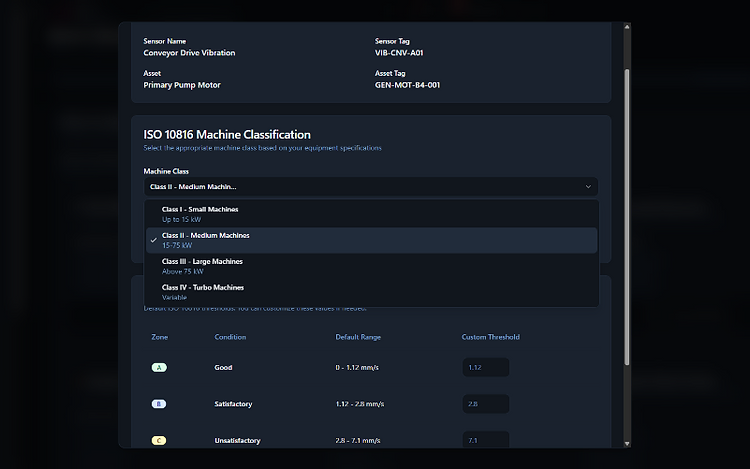Open the Machine Class dropdown
This screenshot has height=469, width=750.
[x=371, y=186]
